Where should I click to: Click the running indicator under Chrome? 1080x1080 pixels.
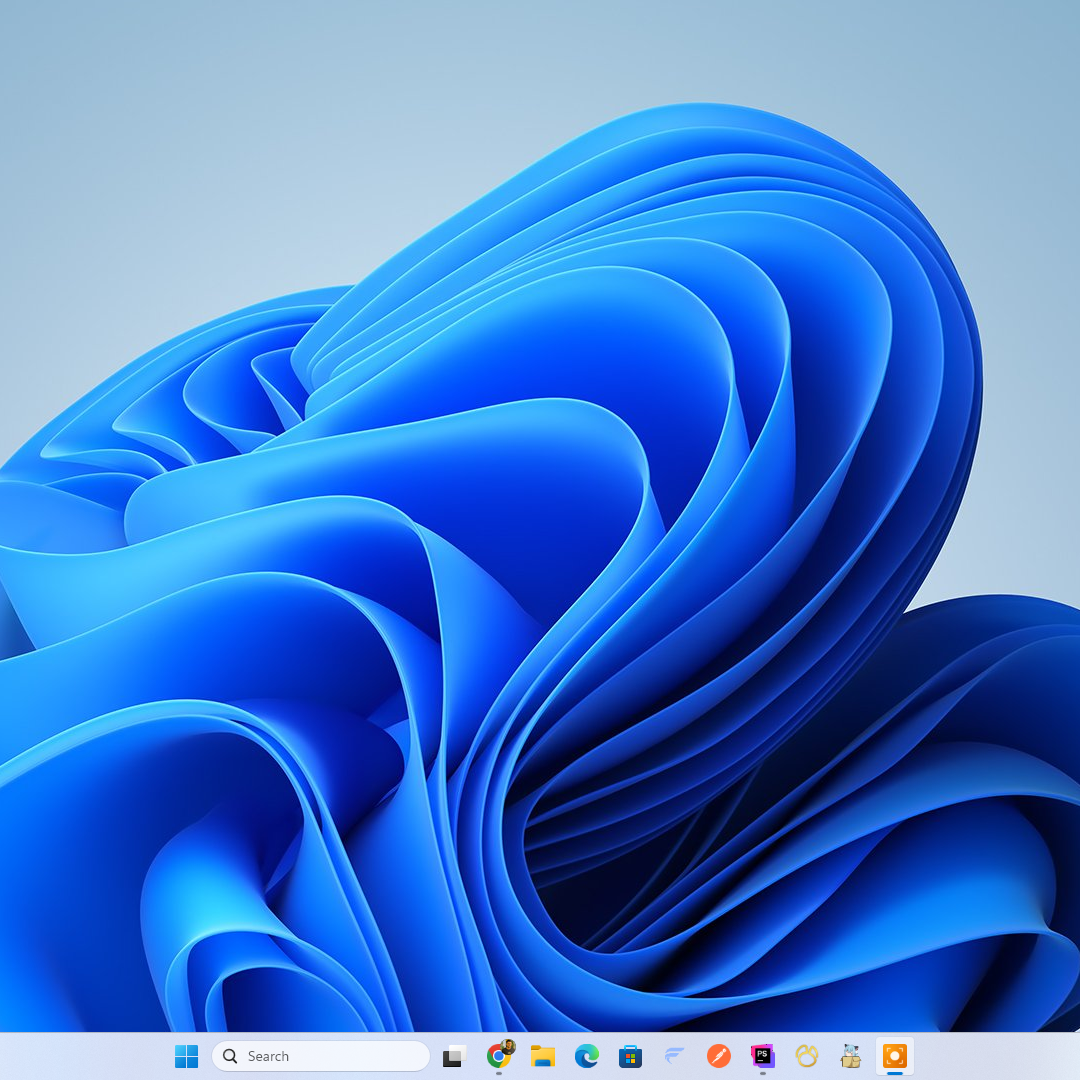(x=499, y=1074)
